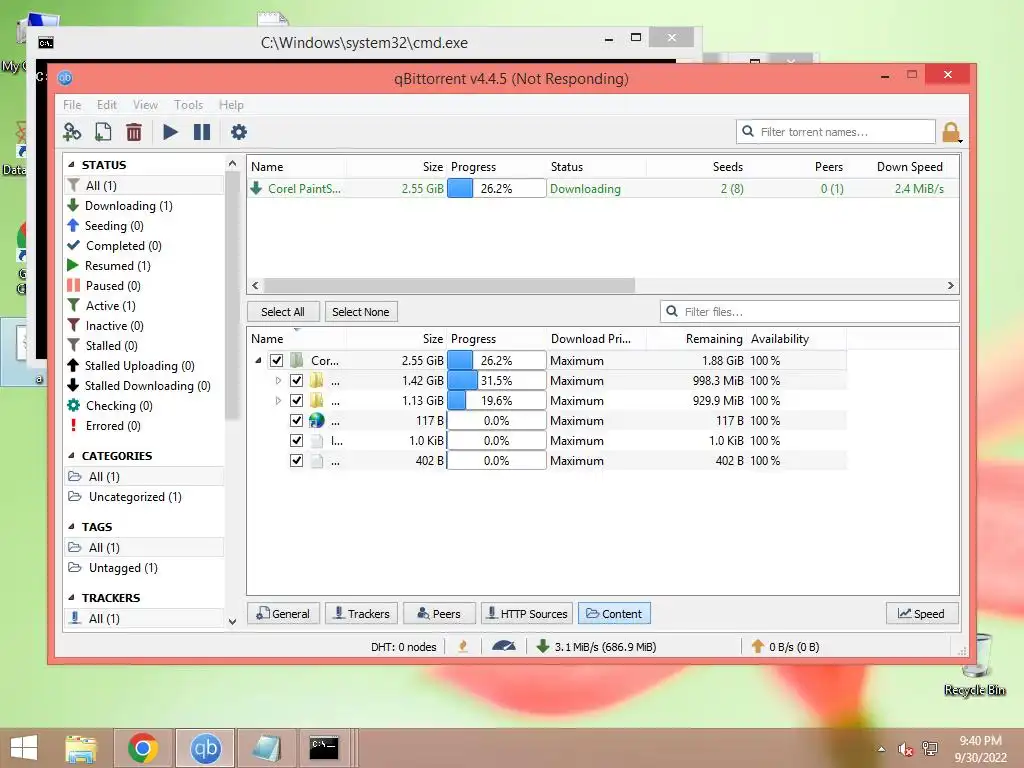Open Chrome from the Windows taskbar
The height and width of the screenshot is (768, 1024).
click(x=143, y=748)
